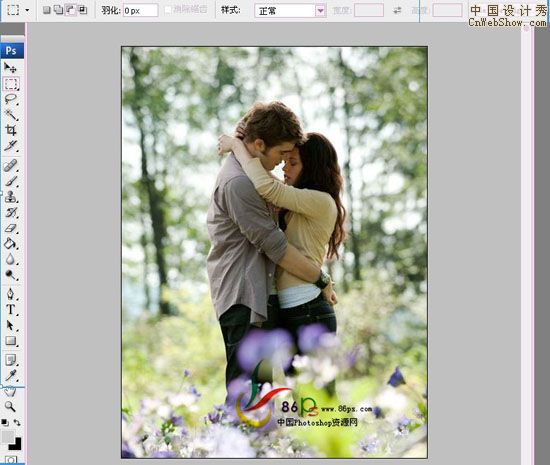The image size is (550, 465).
Task: Select the Magic Wand tool
Action: [11, 115]
